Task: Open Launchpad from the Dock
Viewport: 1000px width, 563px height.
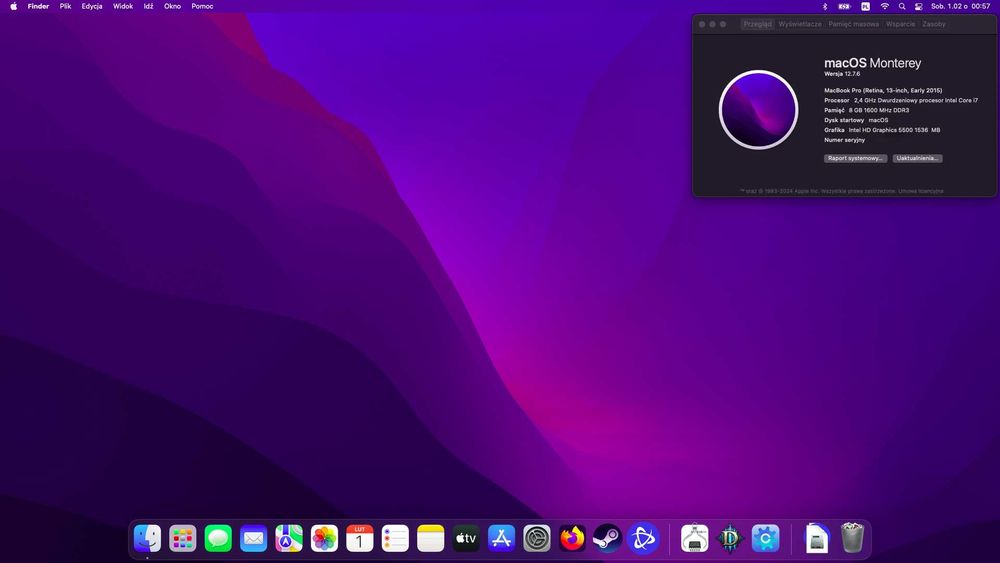Action: (x=183, y=538)
